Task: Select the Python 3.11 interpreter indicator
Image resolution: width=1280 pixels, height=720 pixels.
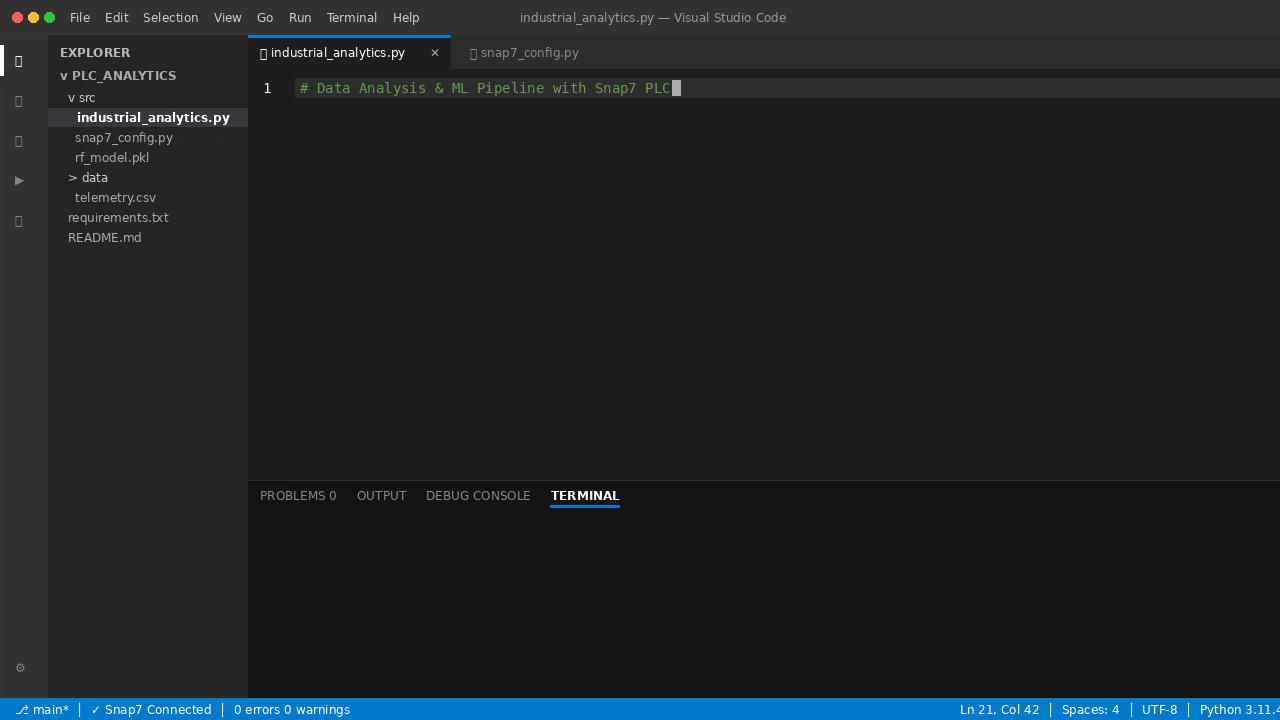Action: tap(1239, 710)
